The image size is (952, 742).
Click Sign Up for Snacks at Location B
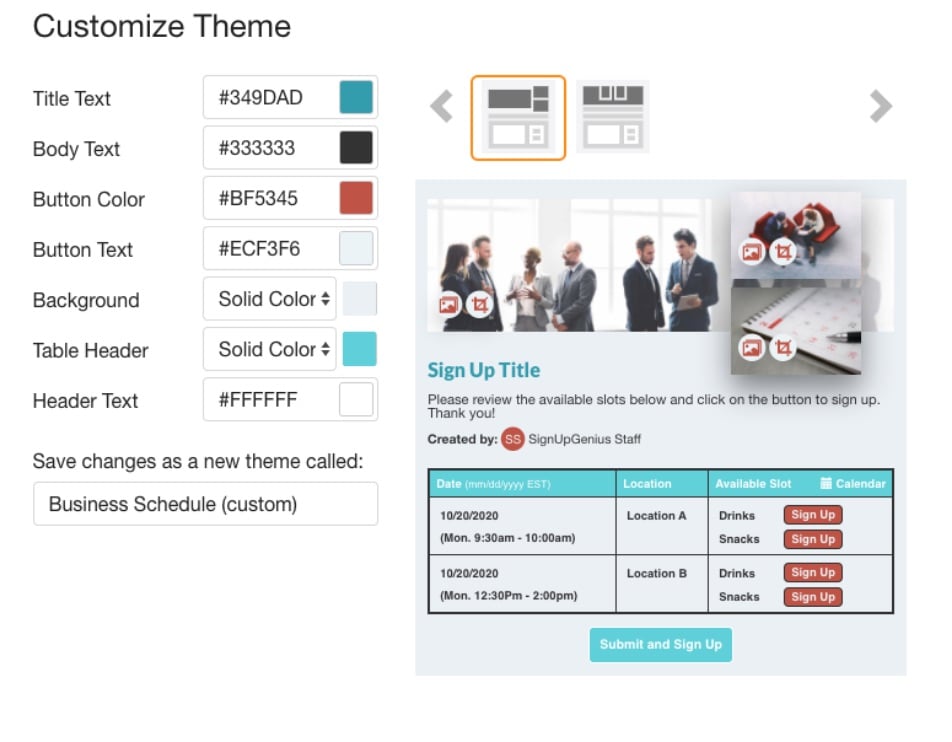pyautogui.click(x=812, y=596)
